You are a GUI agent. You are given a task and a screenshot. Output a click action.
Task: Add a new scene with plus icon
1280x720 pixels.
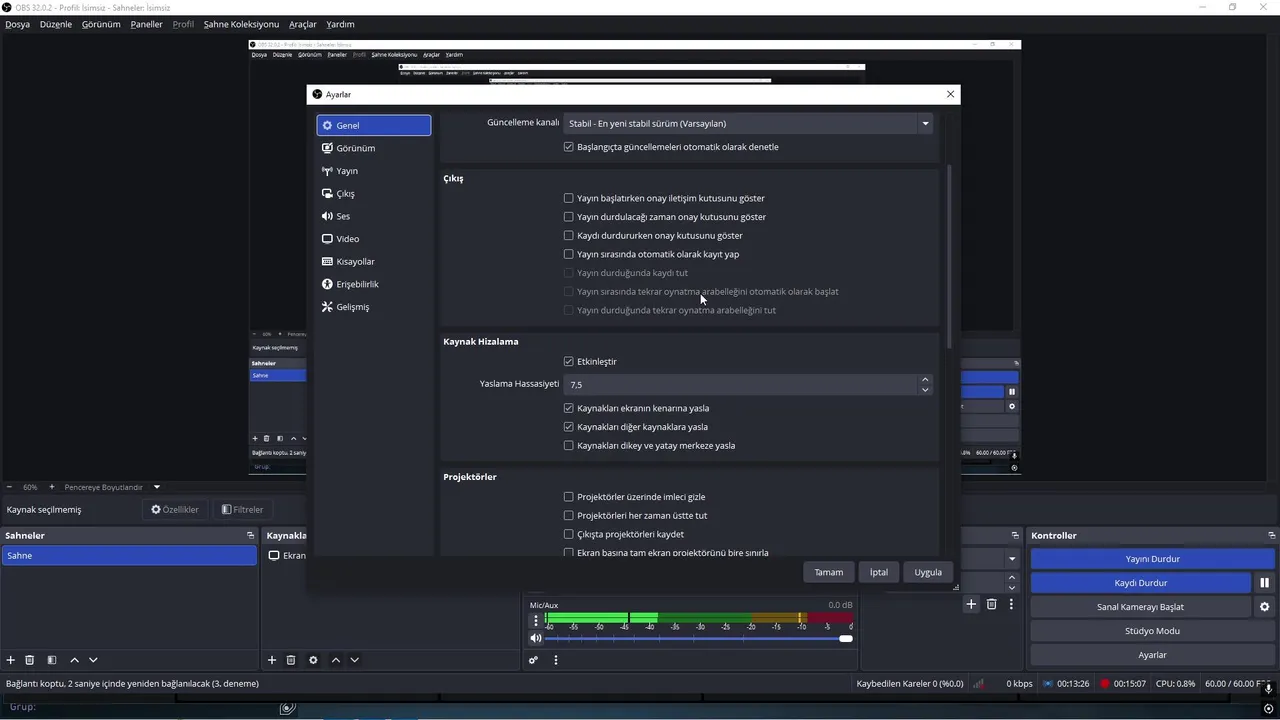(11, 660)
